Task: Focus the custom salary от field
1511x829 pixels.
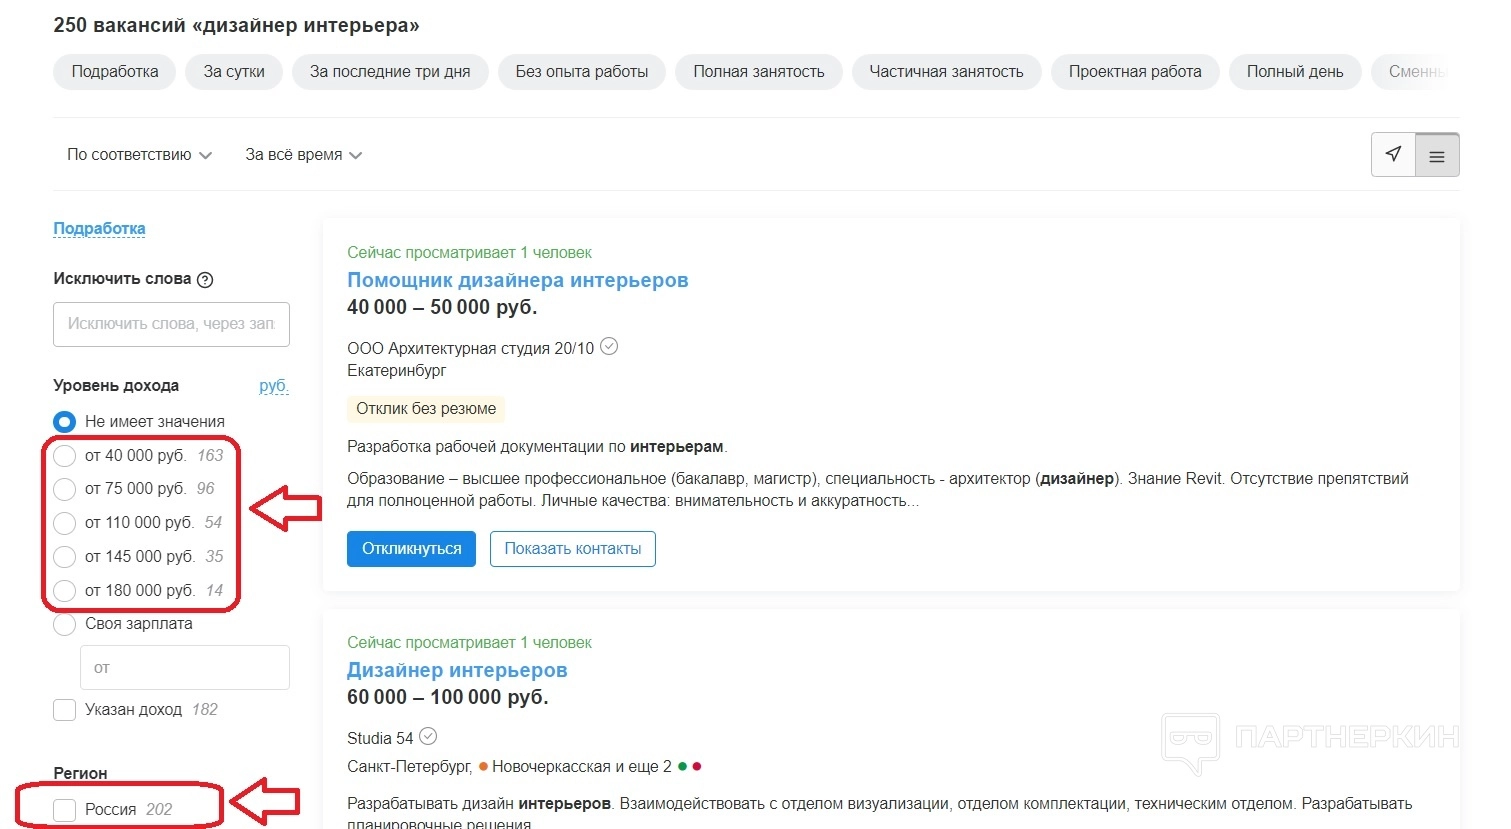Action: pyautogui.click(x=184, y=668)
